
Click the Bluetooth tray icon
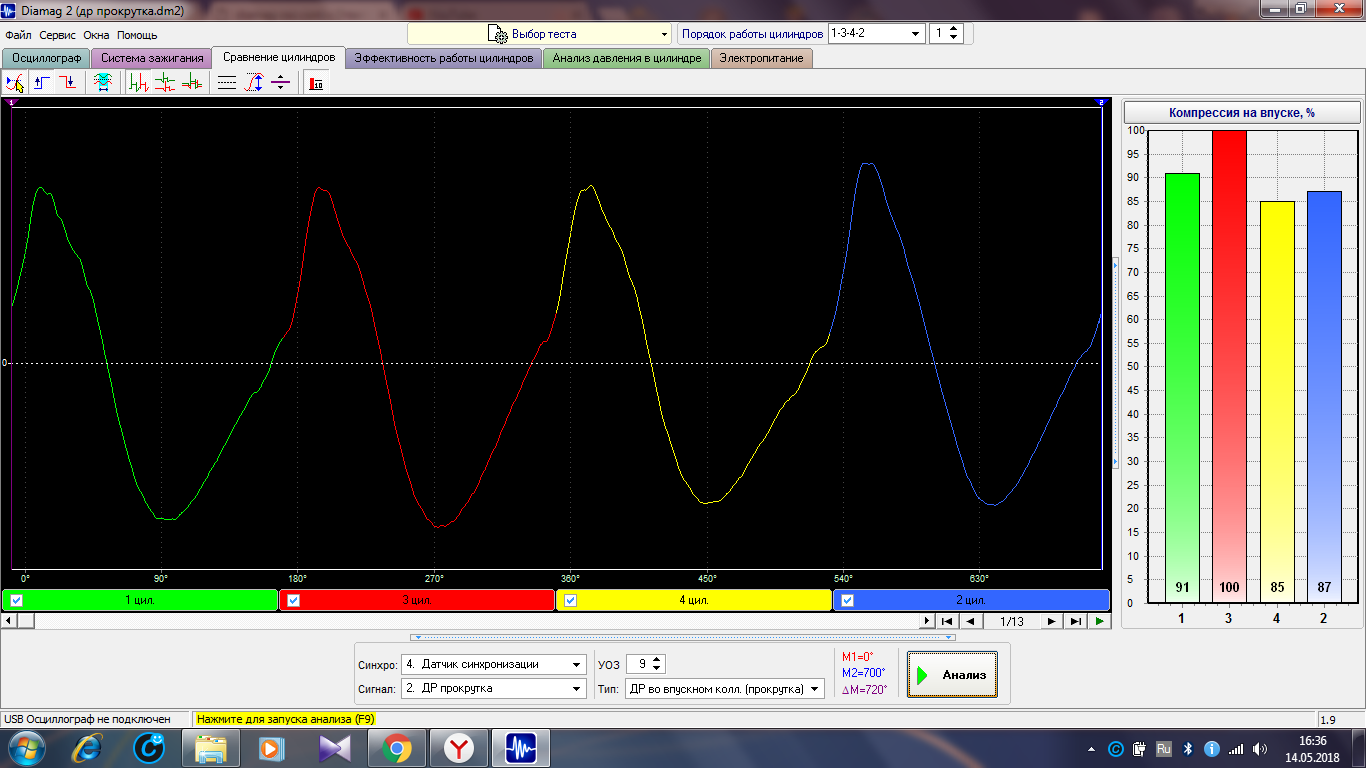[x=1188, y=748]
